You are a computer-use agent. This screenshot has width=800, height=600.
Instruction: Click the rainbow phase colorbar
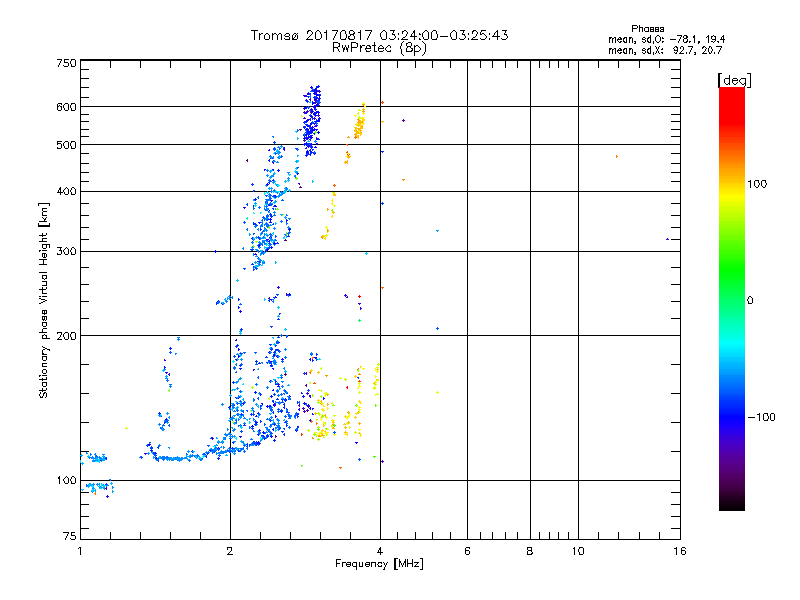(x=732, y=299)
